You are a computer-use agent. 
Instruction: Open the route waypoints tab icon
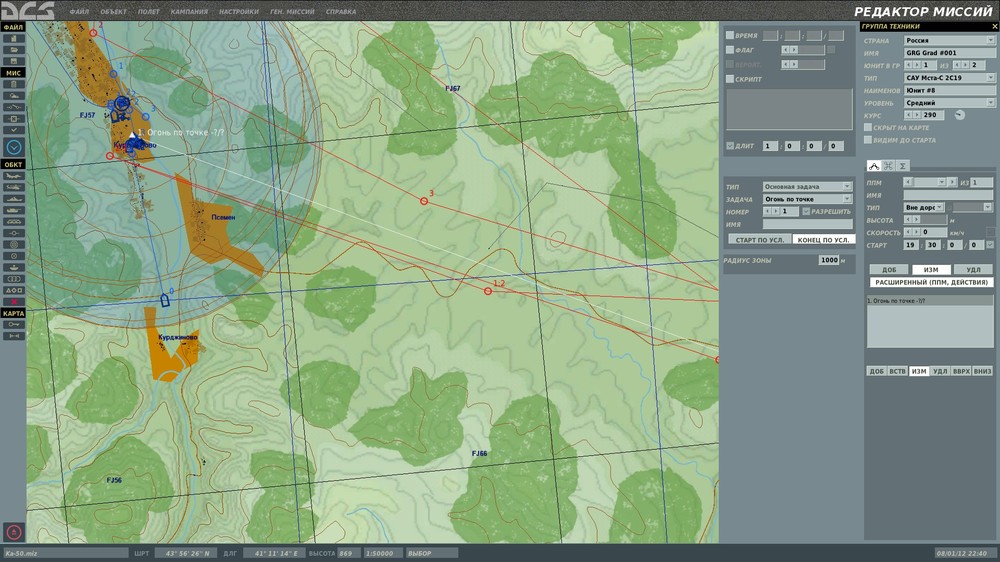(x=873, y=166)
